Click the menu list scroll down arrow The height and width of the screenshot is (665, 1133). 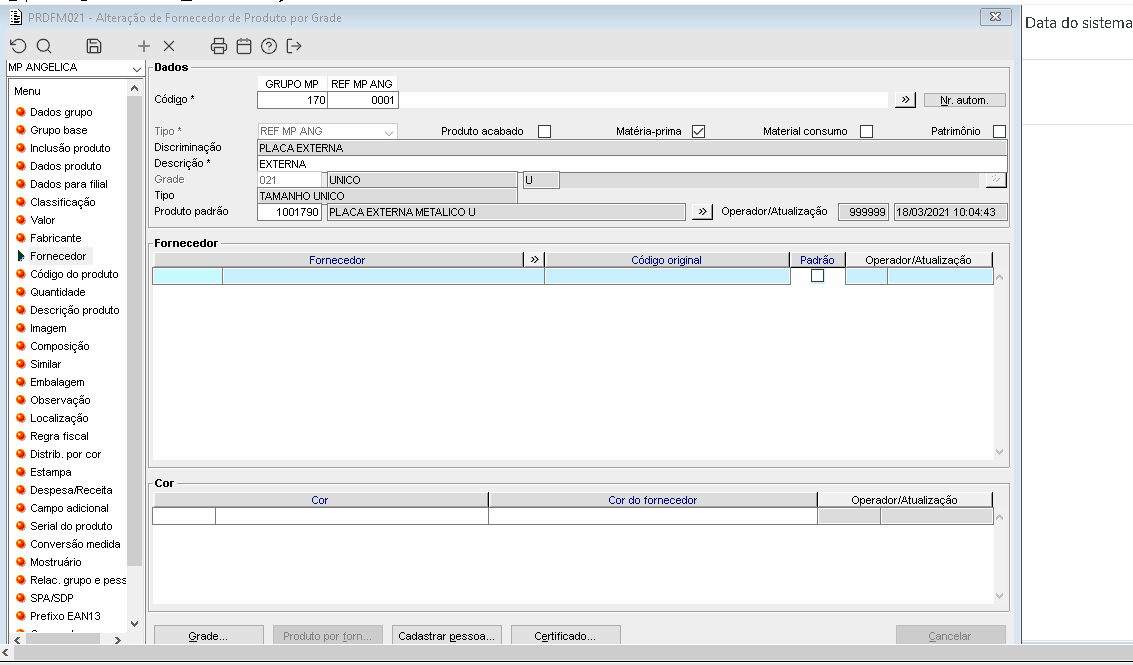(134, 623)
